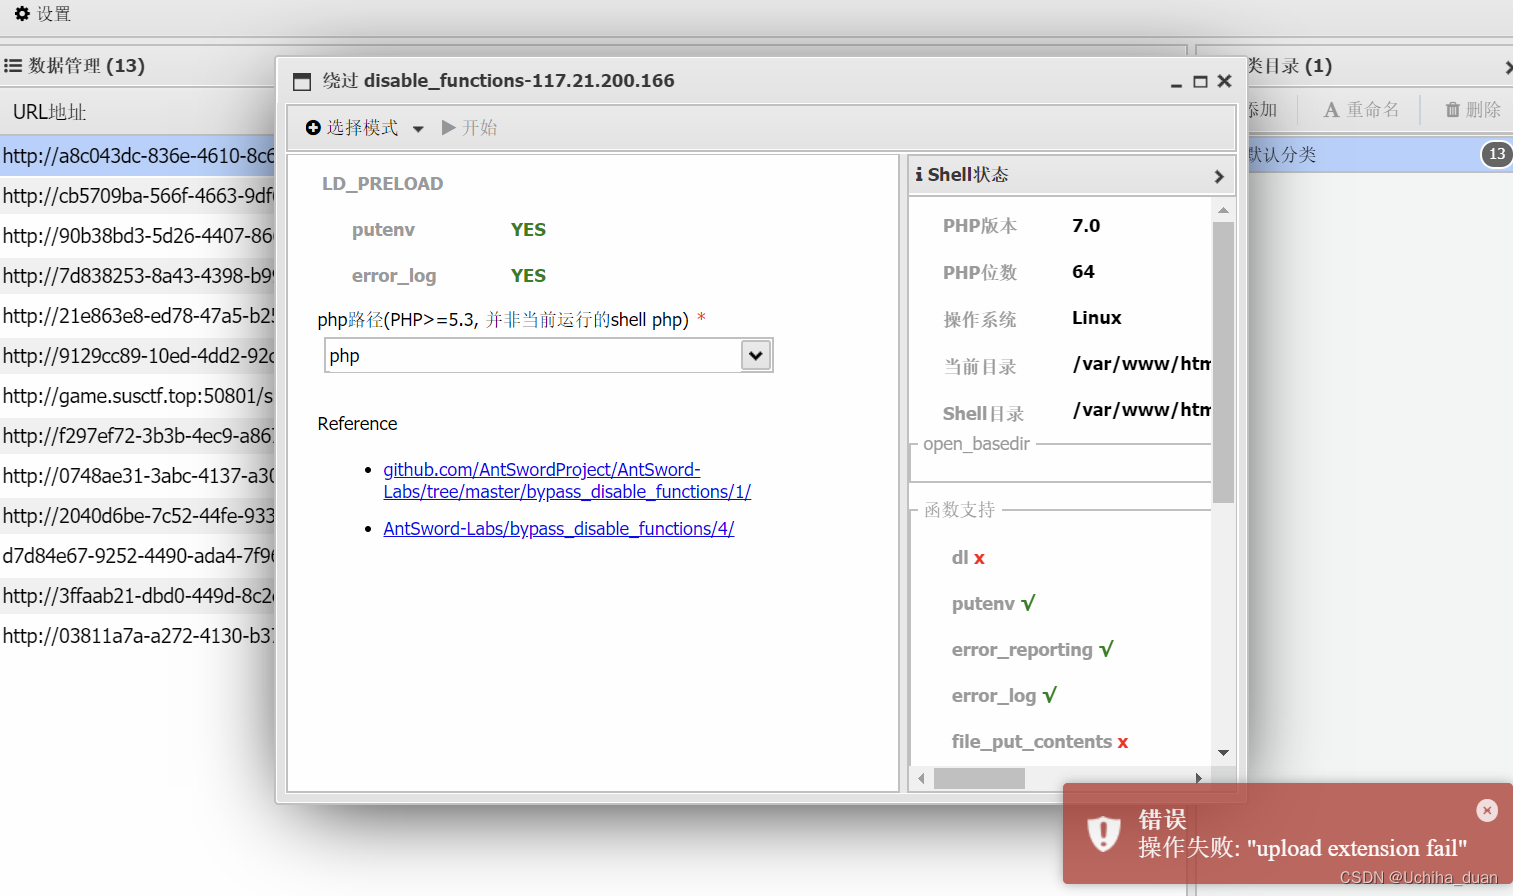Collapse Shell状态 panel via right chevron
Viewport: 1513px width, 896px height.
coord(1219,175)
